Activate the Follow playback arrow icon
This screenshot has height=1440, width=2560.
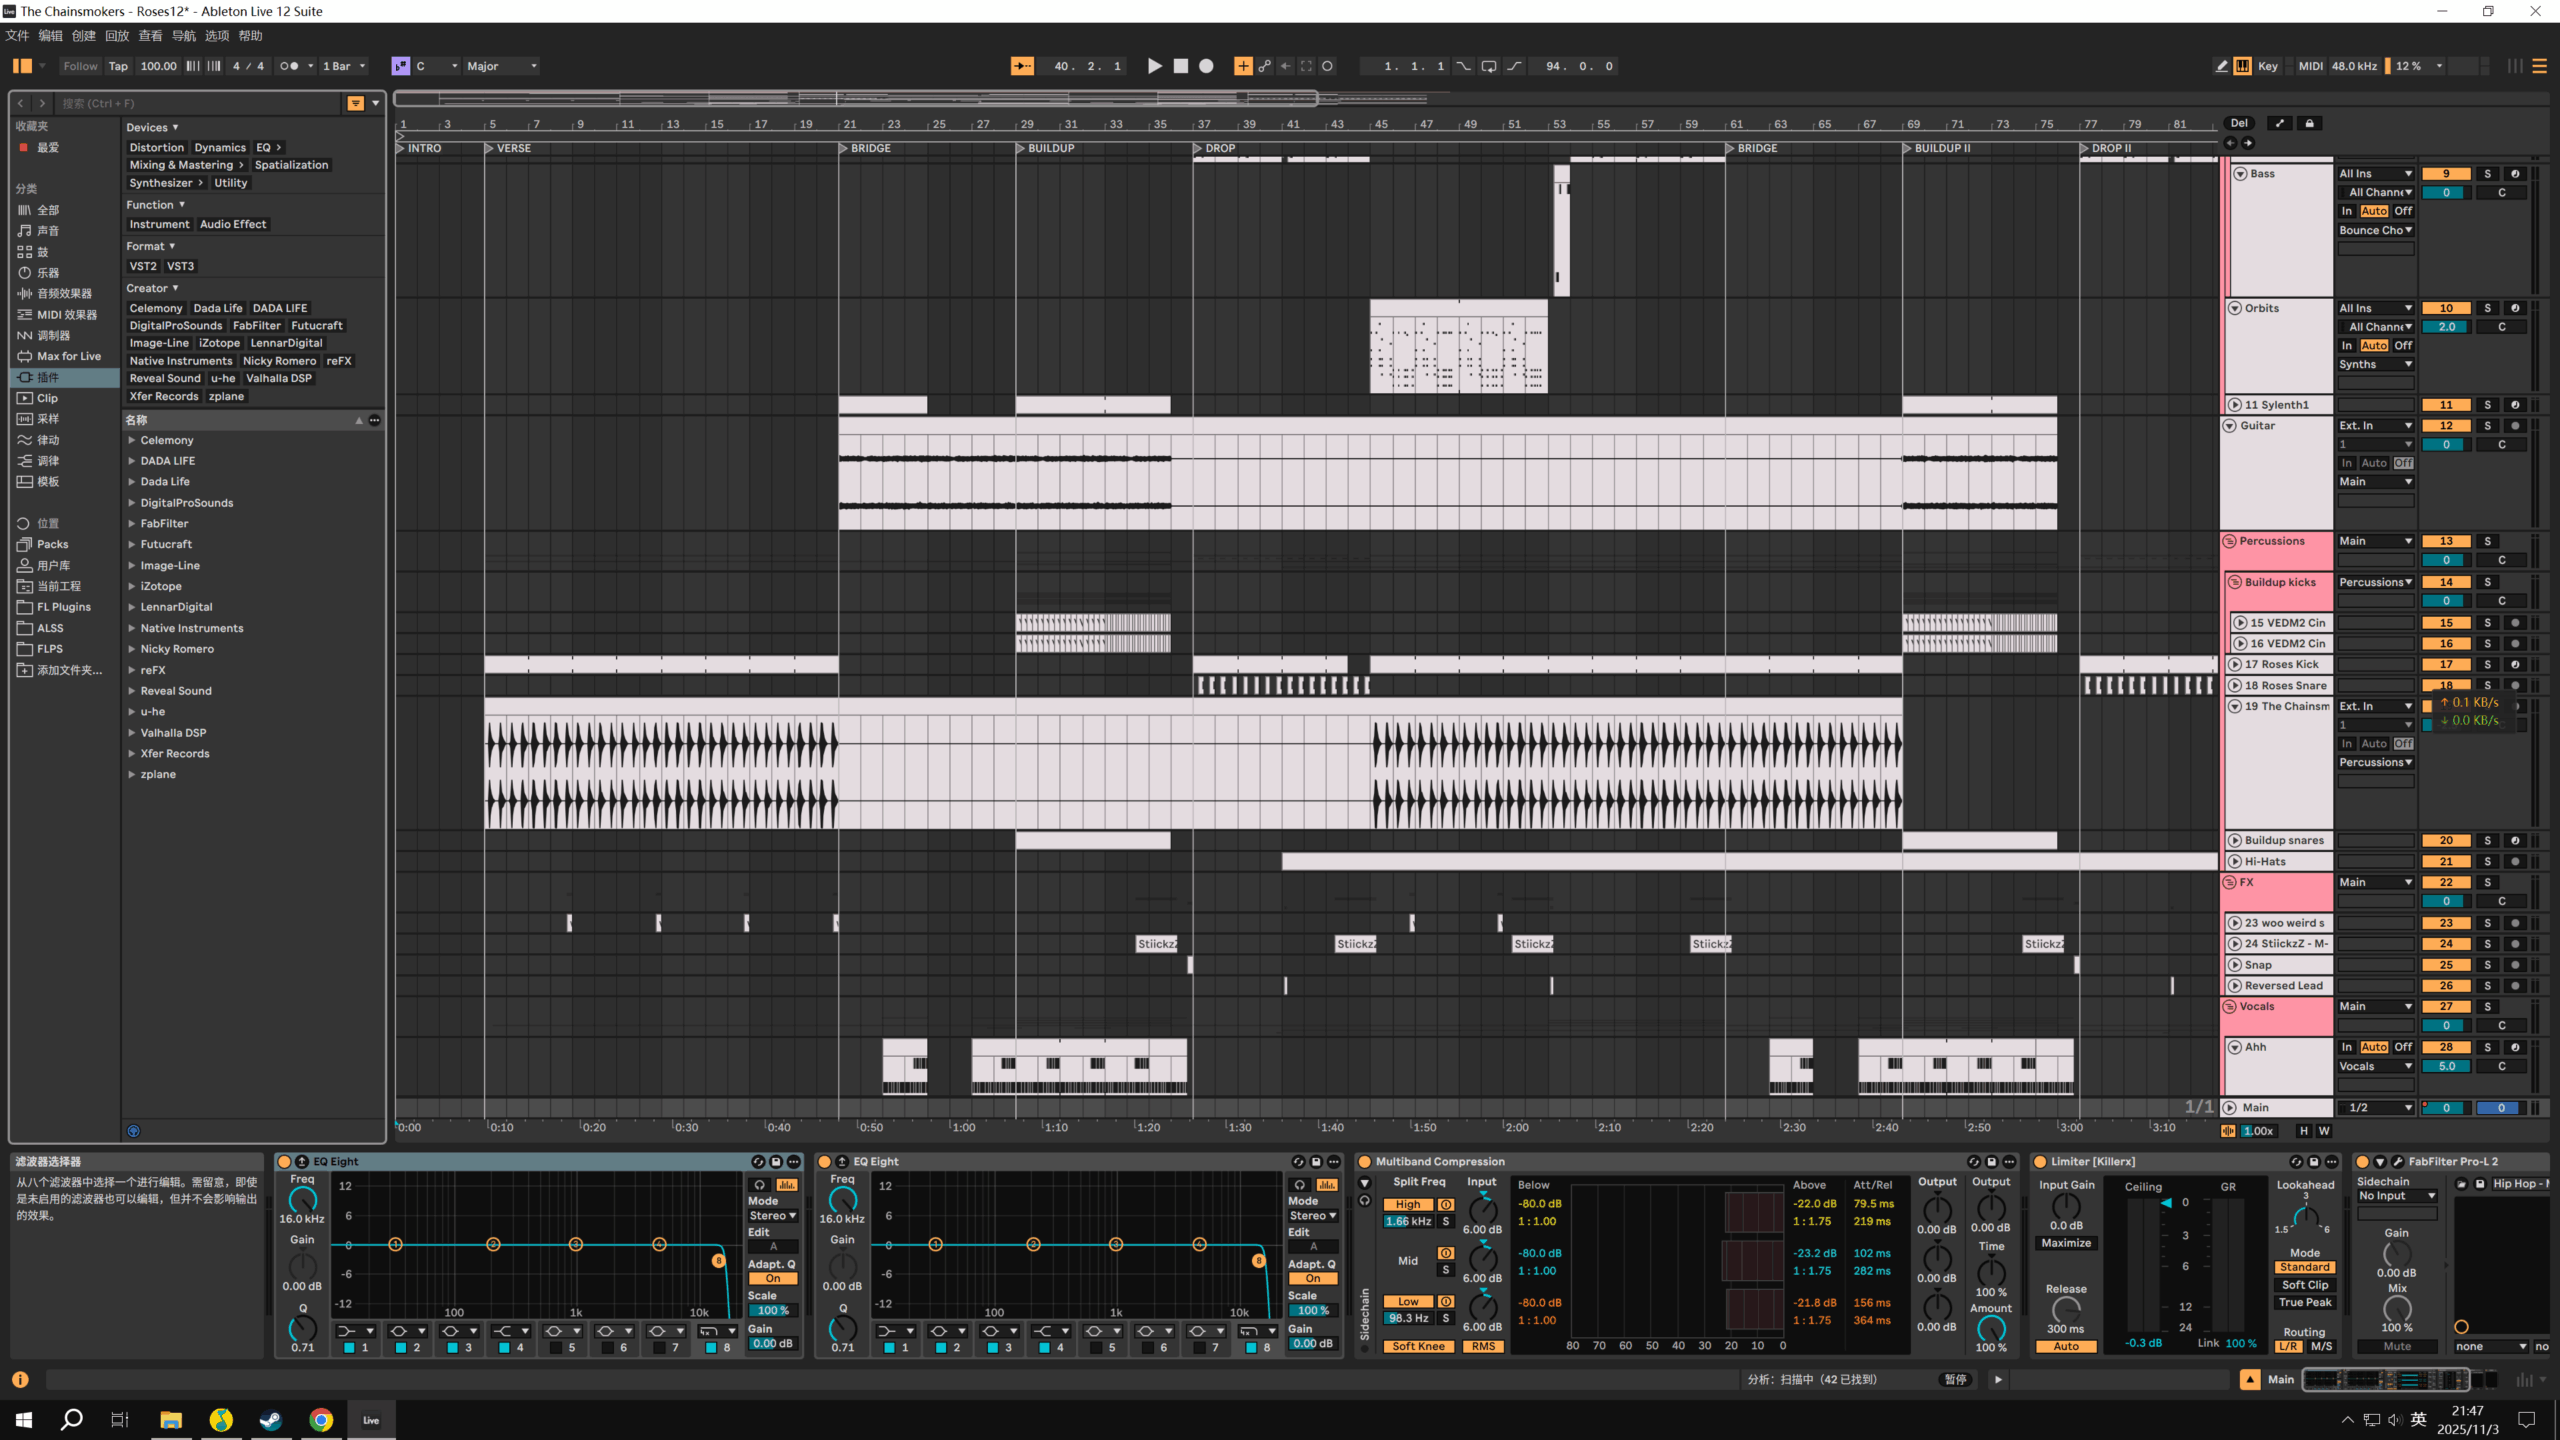1022,66
